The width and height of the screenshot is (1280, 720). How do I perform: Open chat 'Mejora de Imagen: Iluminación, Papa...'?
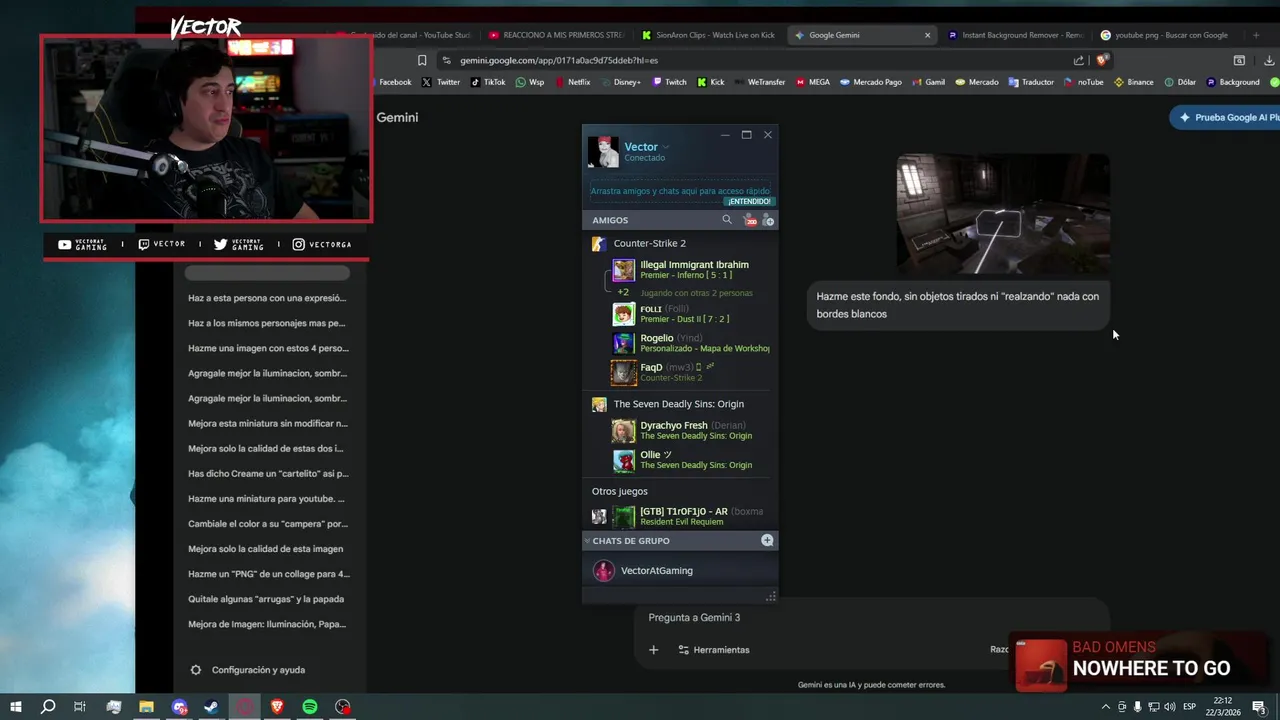267,624
